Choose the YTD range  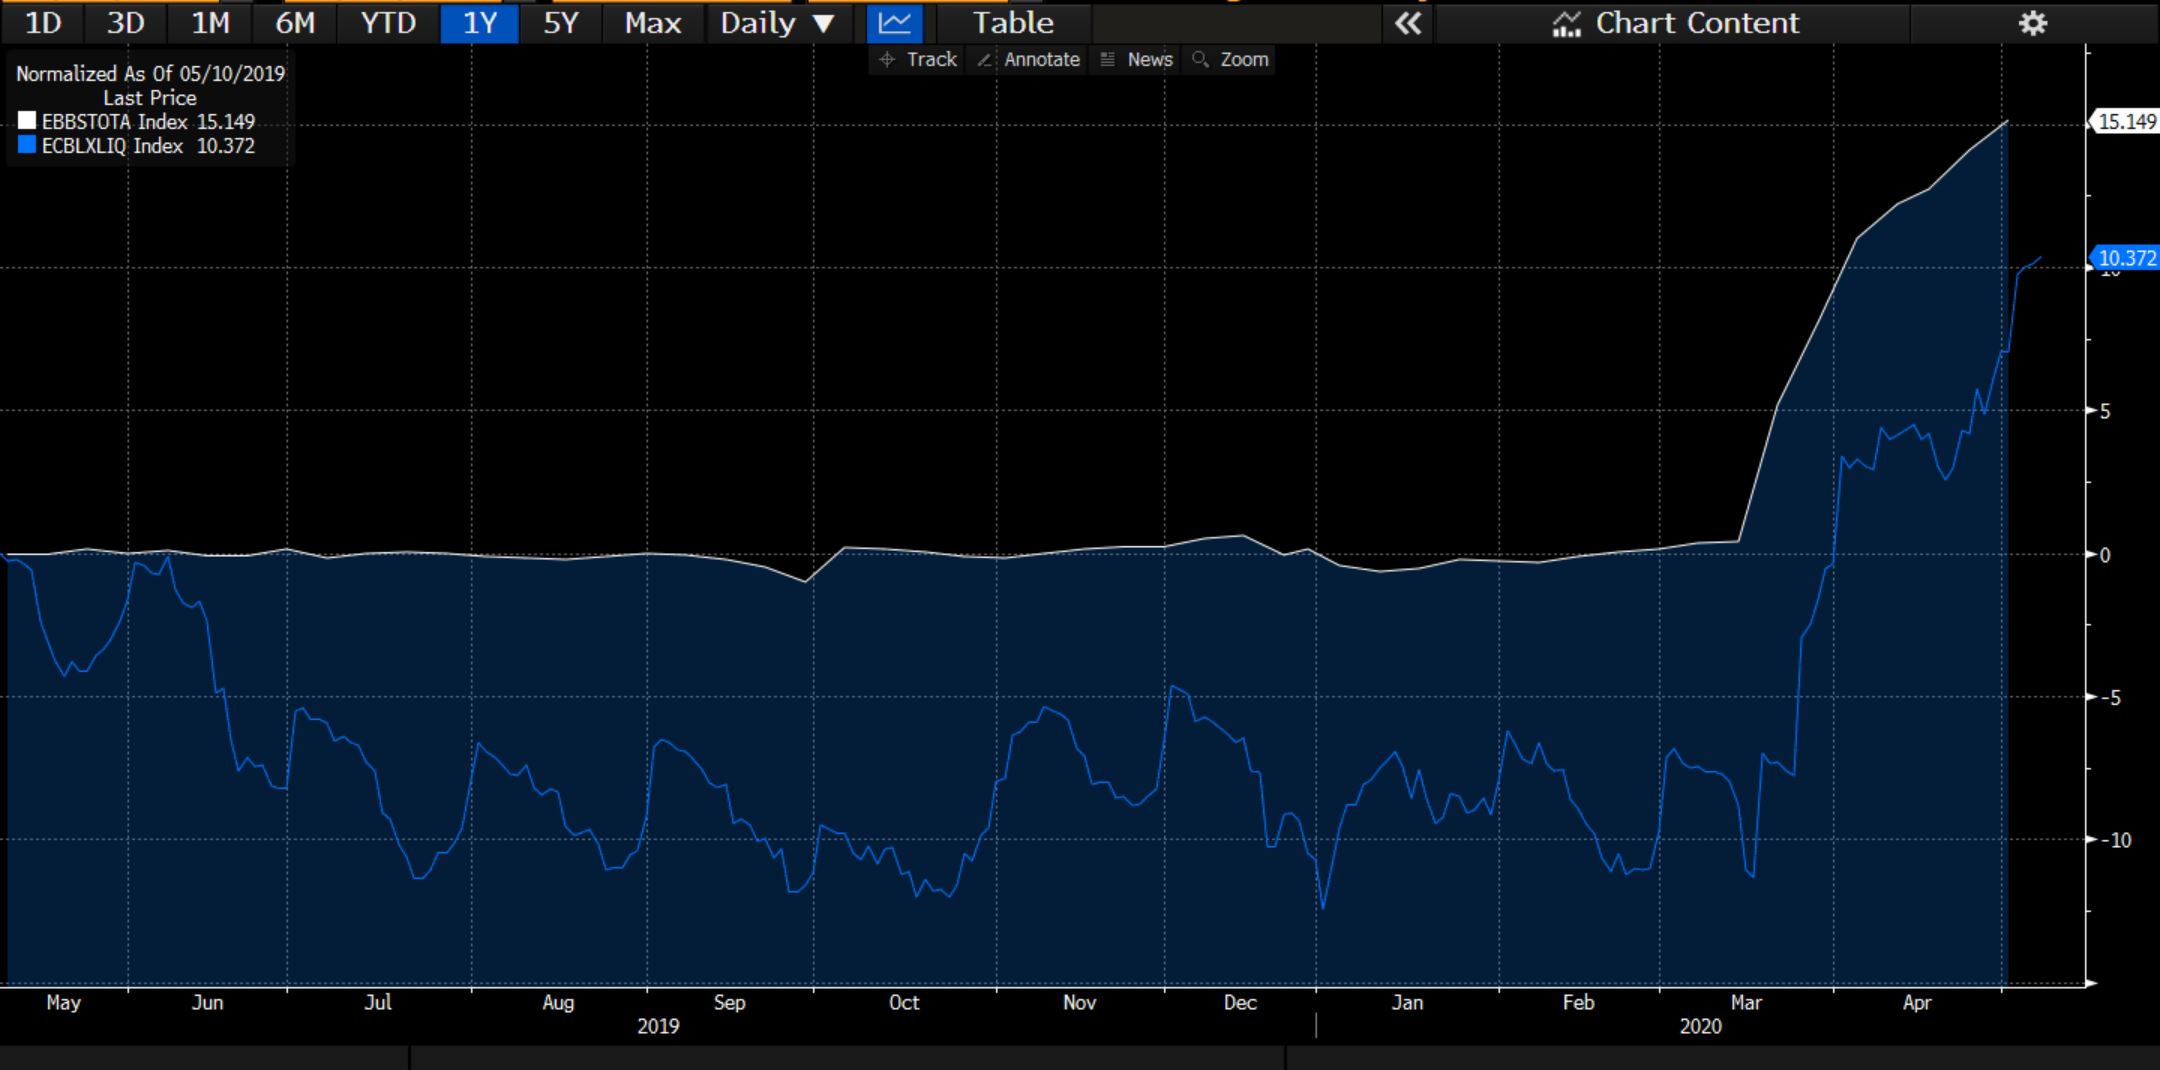[x=388, y=22]
